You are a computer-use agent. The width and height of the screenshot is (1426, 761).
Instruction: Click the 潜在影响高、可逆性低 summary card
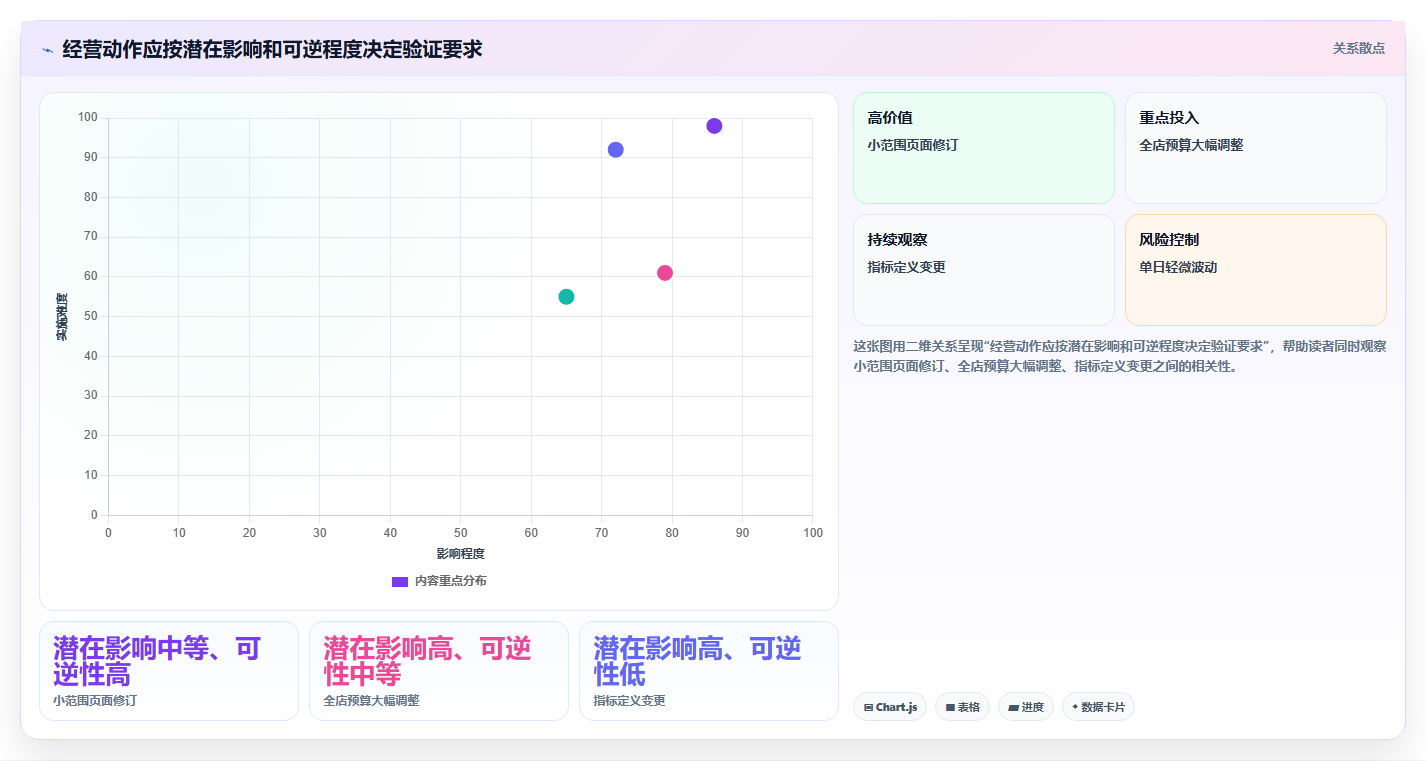pos(709,671)
